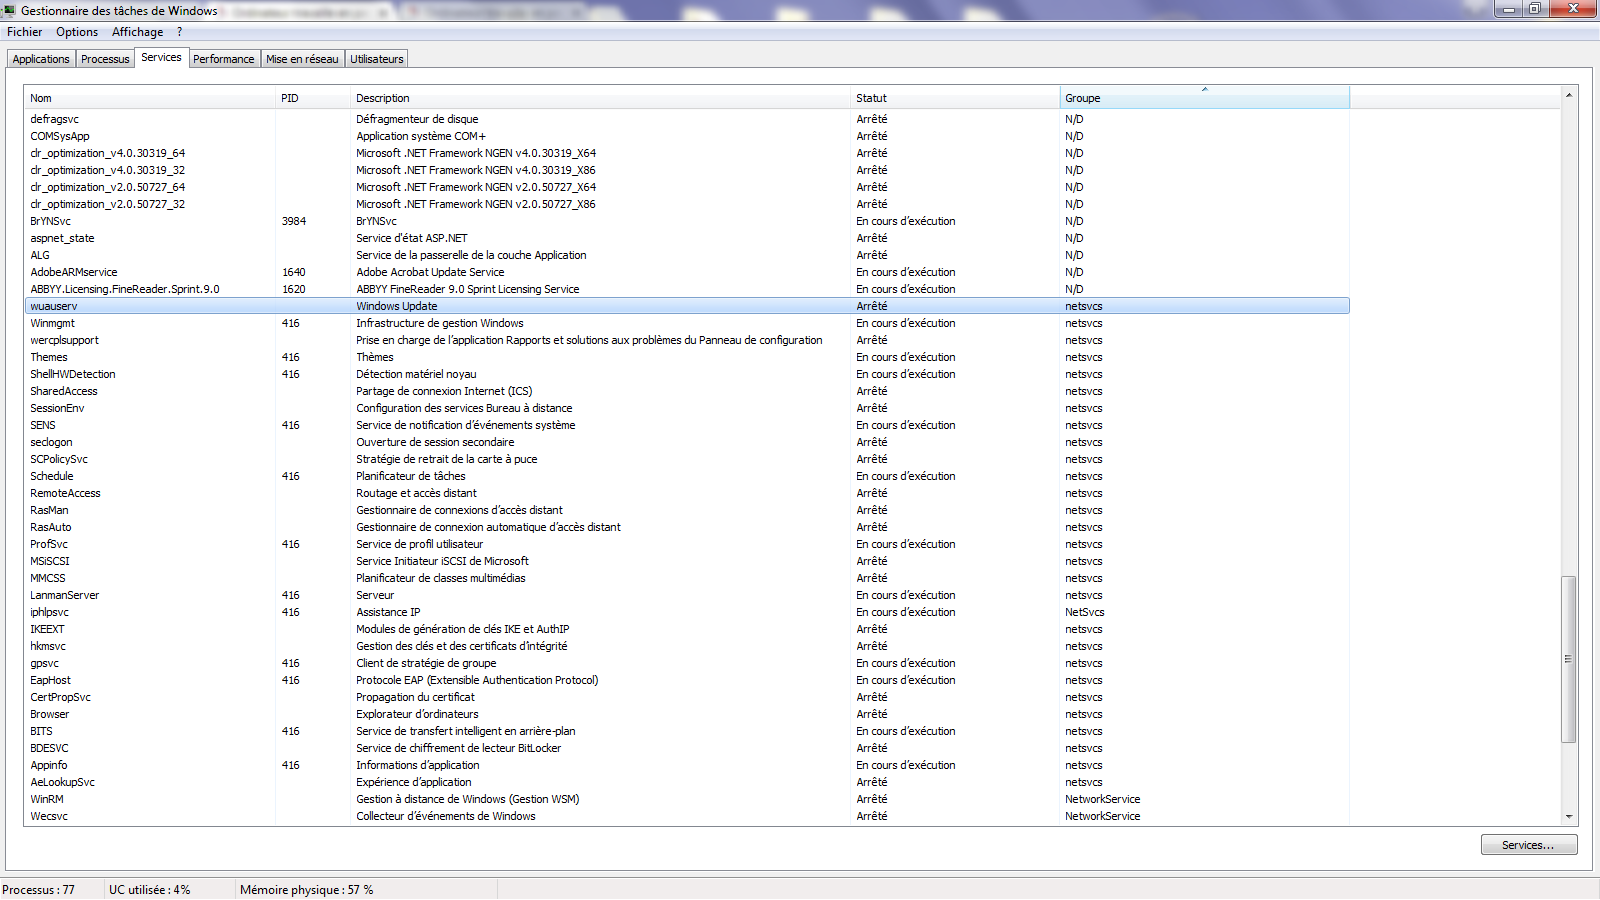The image size is (1600, 900).
Task: Click the vertical scrollbar thumb
Action: tap(1569, 659)
